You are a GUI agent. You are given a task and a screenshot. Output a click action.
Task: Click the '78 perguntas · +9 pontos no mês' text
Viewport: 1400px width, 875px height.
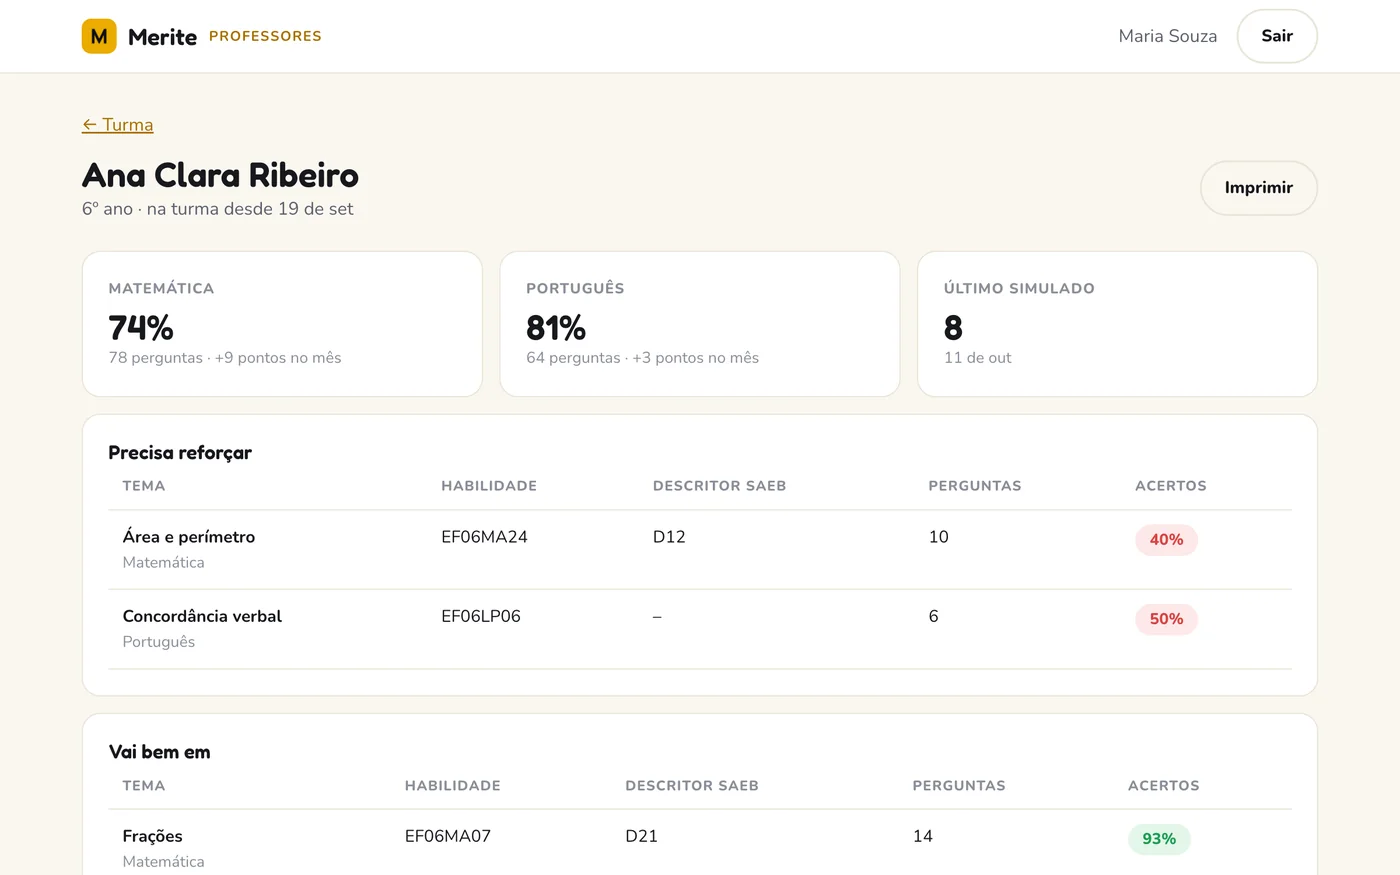(225, 358)
